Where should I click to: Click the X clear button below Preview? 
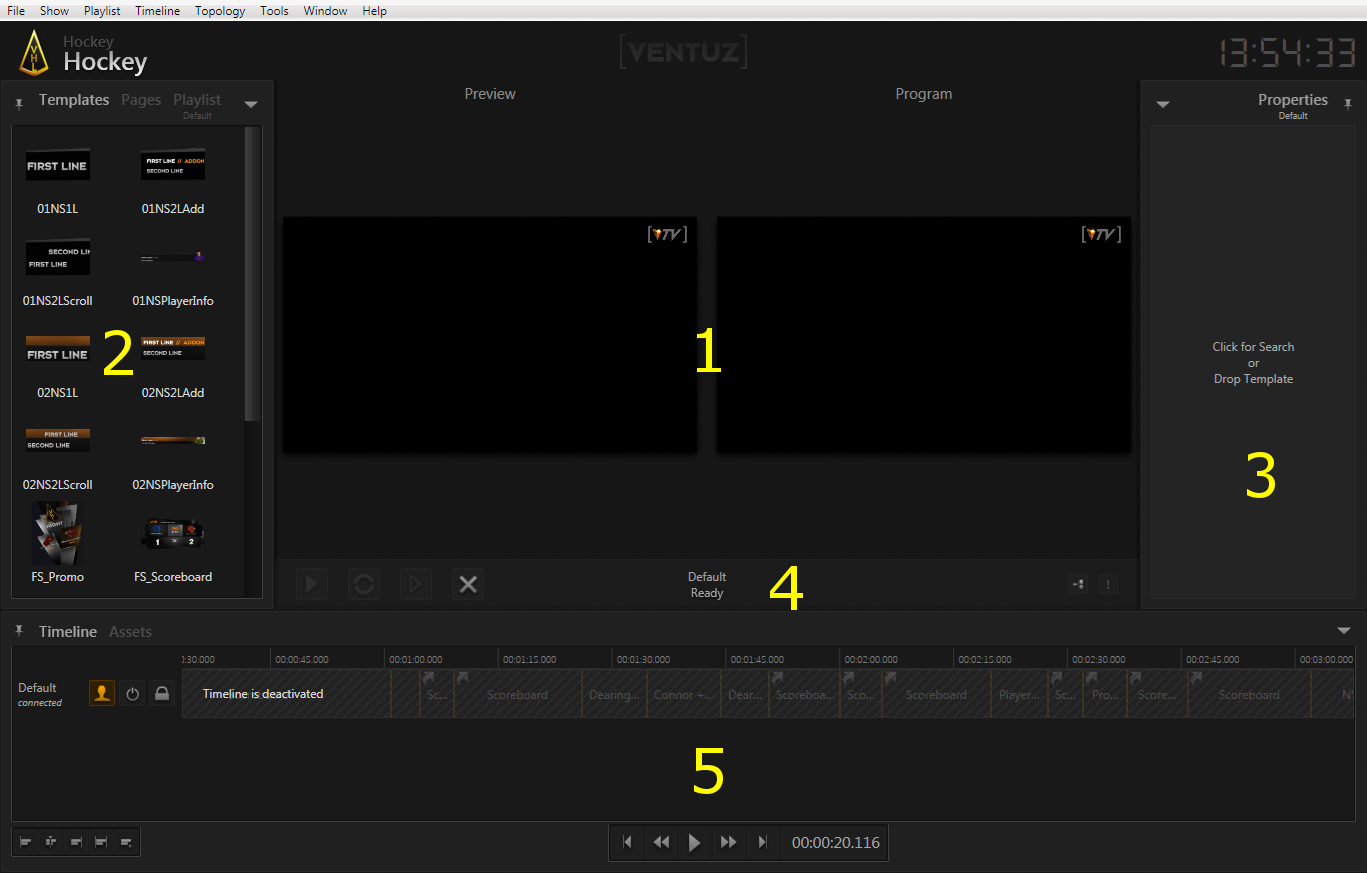(x=467, y=585)
